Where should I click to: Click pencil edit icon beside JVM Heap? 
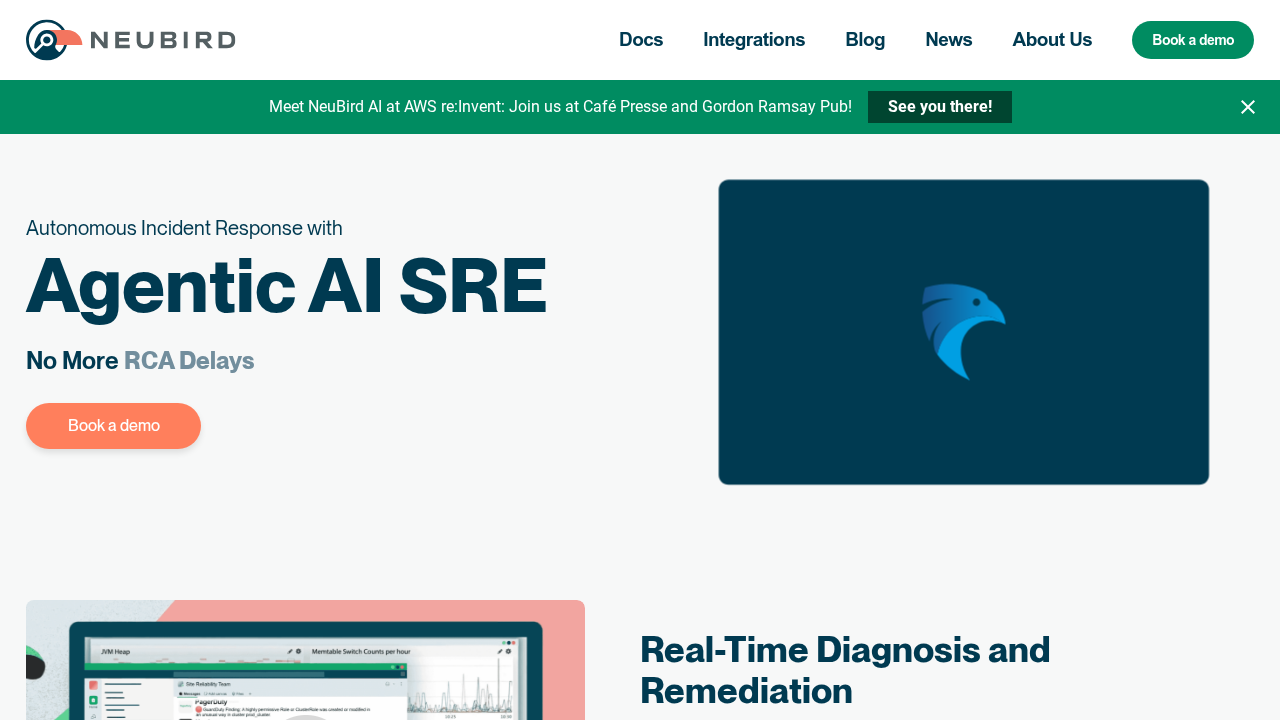(x=289, y=651)
